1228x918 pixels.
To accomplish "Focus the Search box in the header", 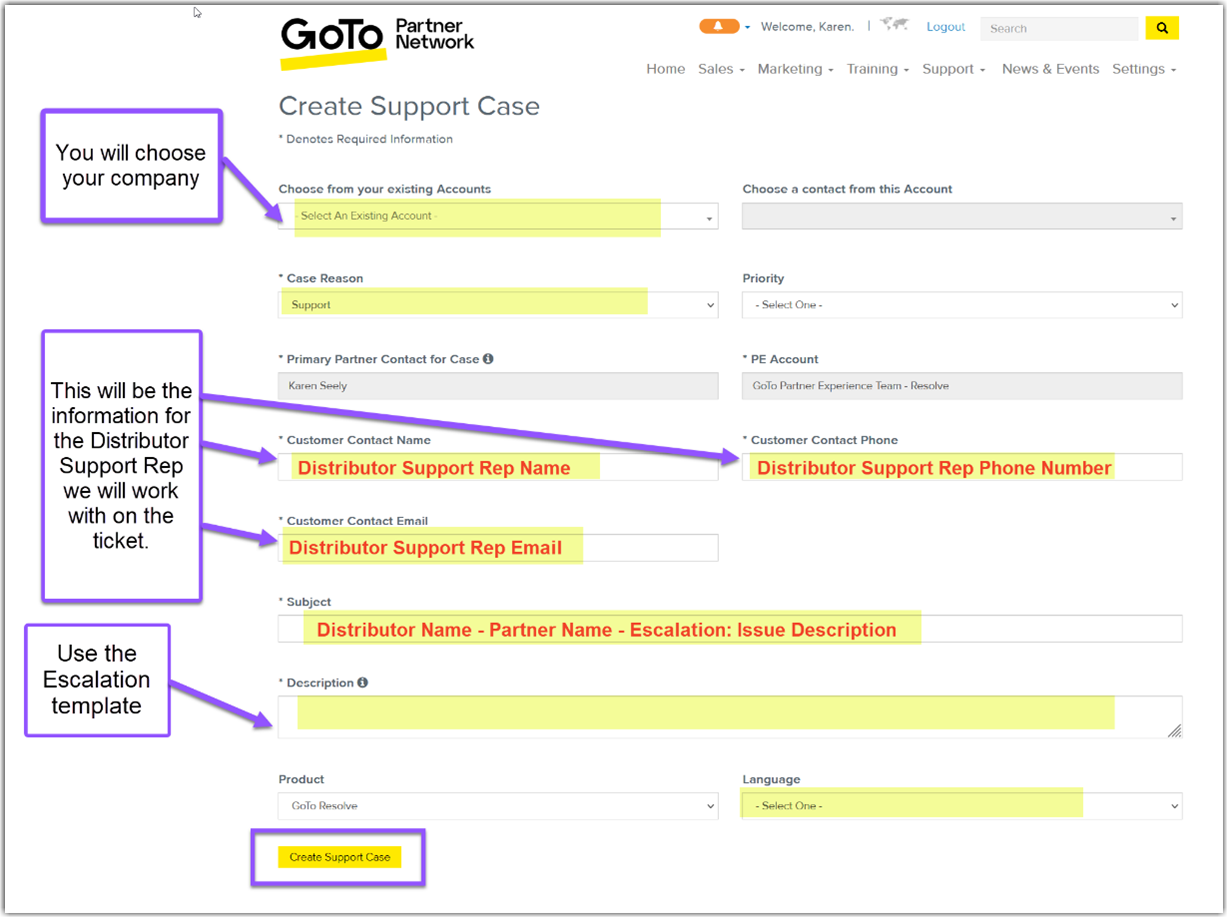I will pos(1059,29).
